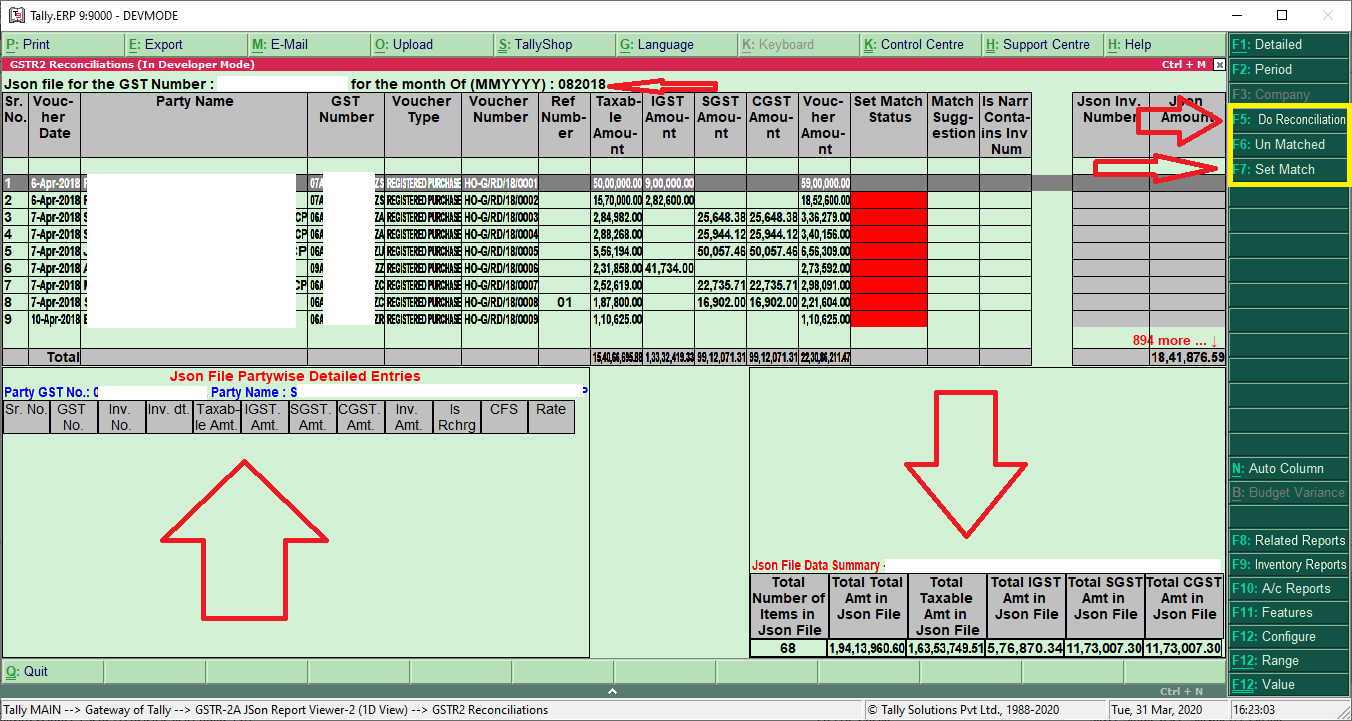The width and height of the screenshot is (1352, 721).
Task: Click the '894 more' indicator
Action: tap(1175, 341)
